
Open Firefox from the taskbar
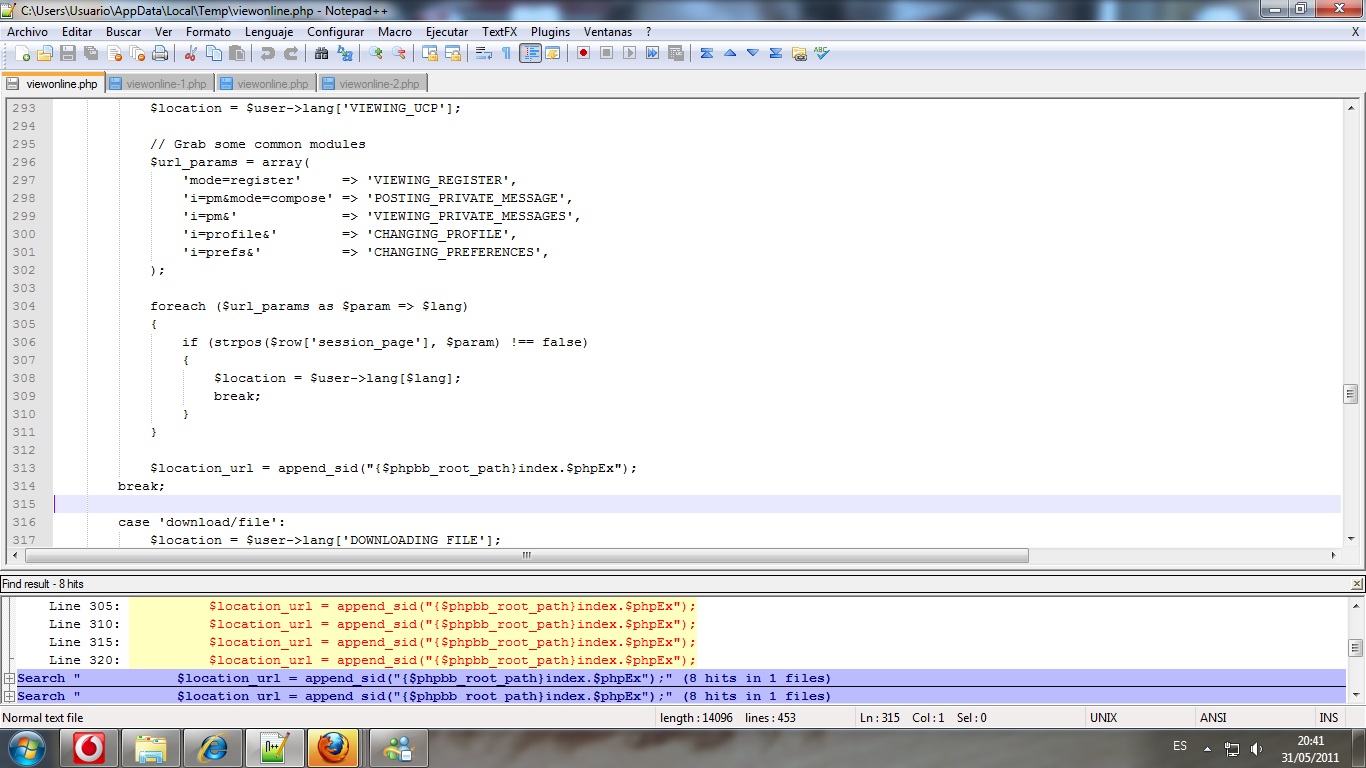click(x=332, y=748)
